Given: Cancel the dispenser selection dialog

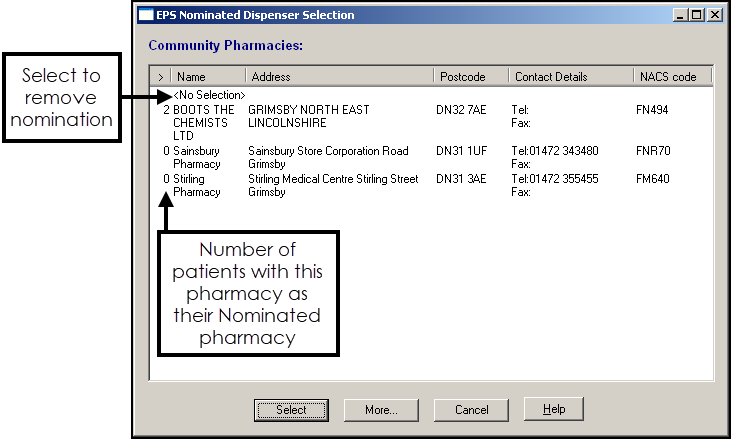Looking at the screenshot, I should (471, 410).
